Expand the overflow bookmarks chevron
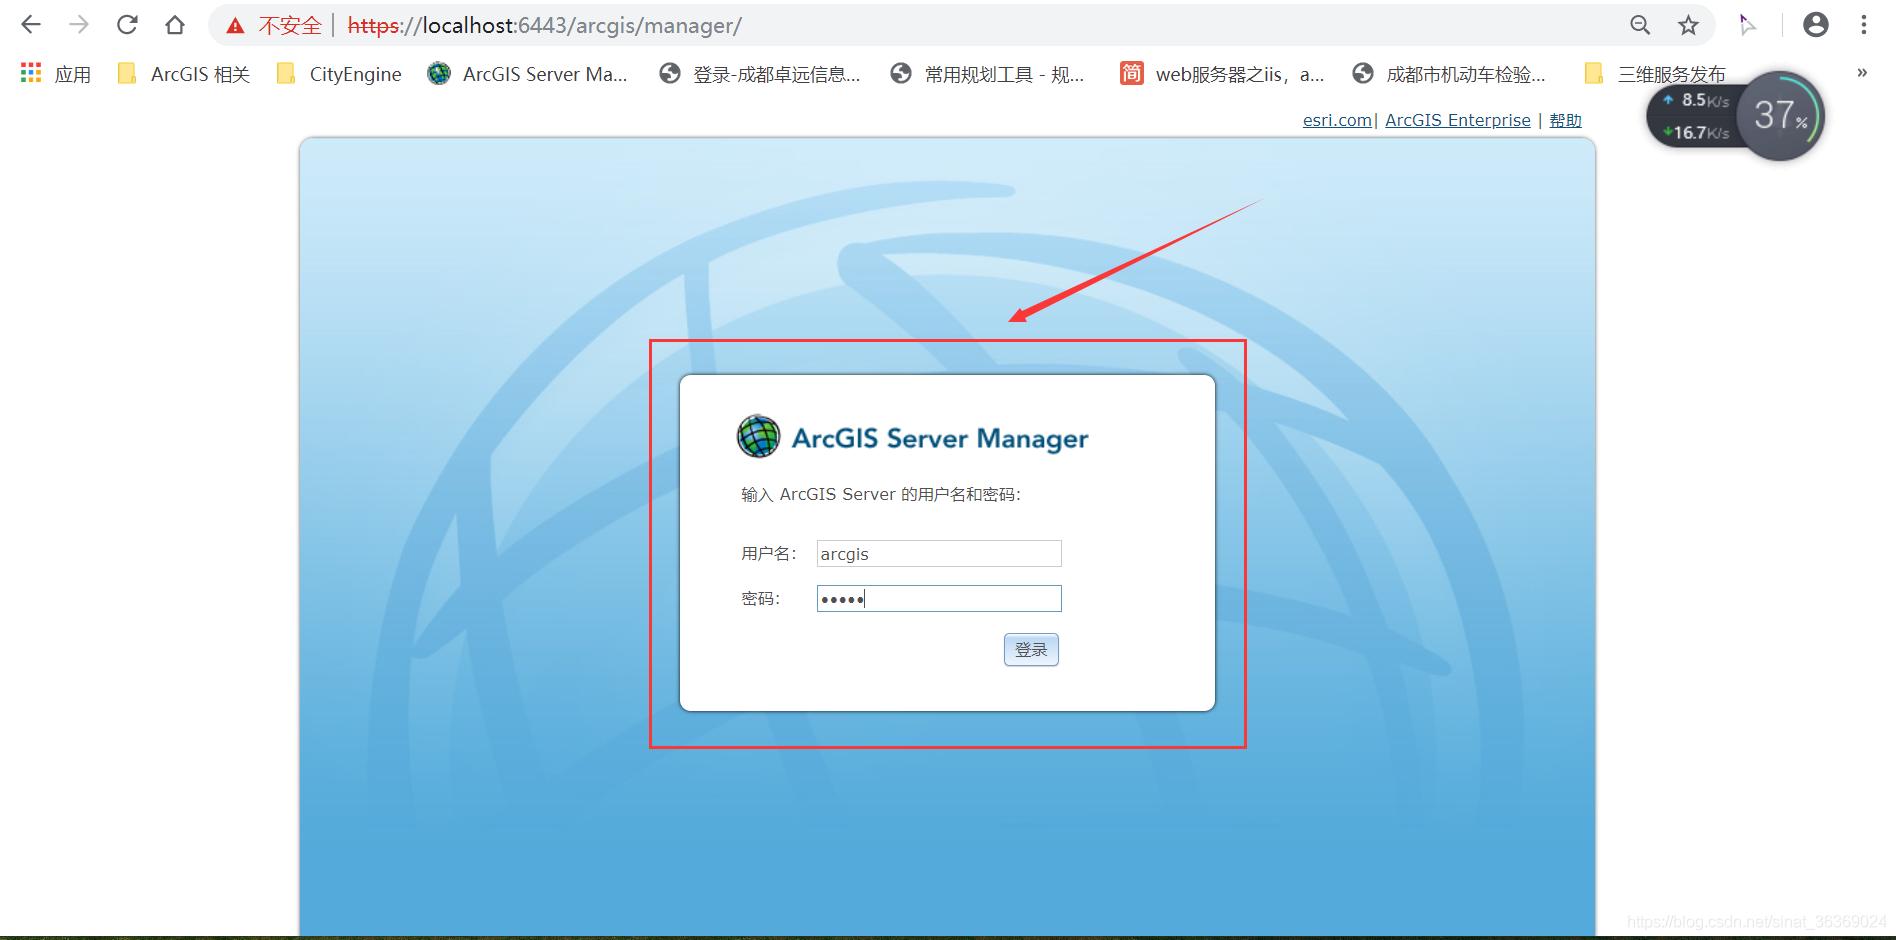Viewport: 1896px width, 940px height. click(1862, 73)
